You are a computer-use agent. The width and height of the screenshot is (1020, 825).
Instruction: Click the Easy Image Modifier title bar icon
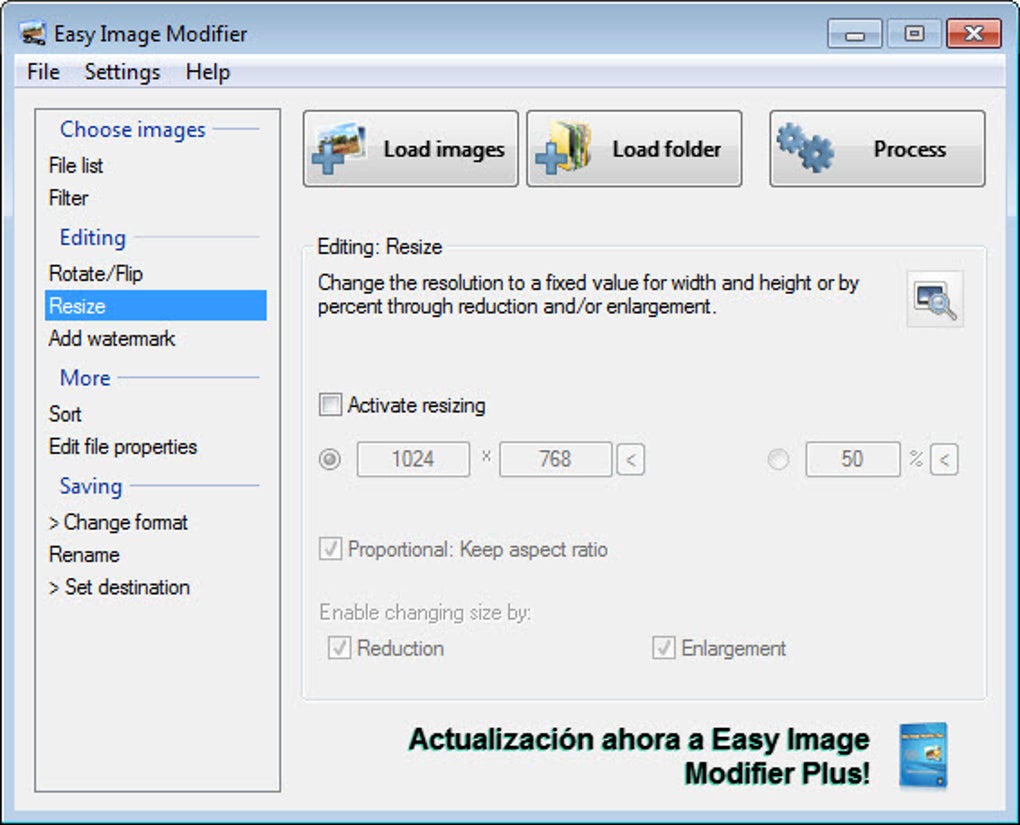[x=33, y=34]
